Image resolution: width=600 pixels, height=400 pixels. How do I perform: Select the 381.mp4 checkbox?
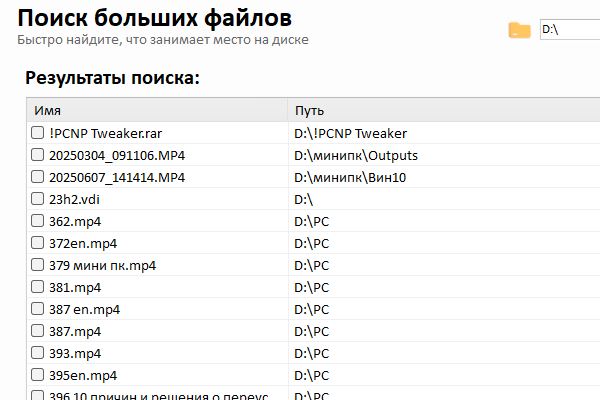37,287
